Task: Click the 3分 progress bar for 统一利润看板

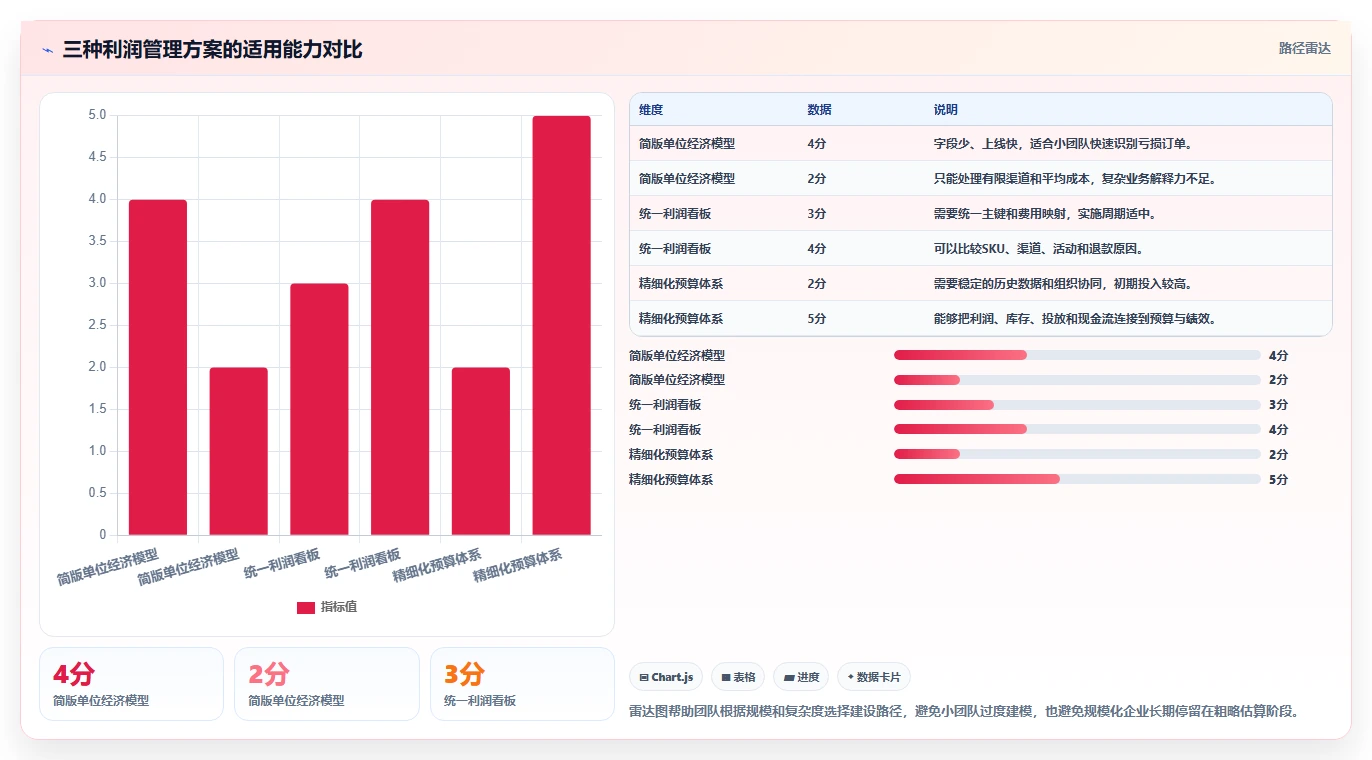Action: point(1077,405)
